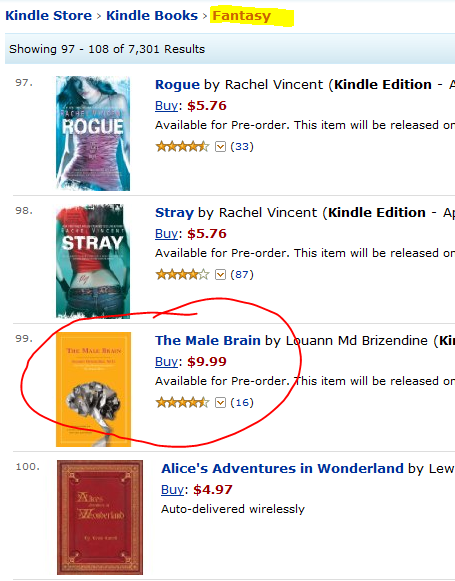Click star rating icon for The Male Brain
The height and width of the screenshot is (581, 455).
tap(182, 402)
